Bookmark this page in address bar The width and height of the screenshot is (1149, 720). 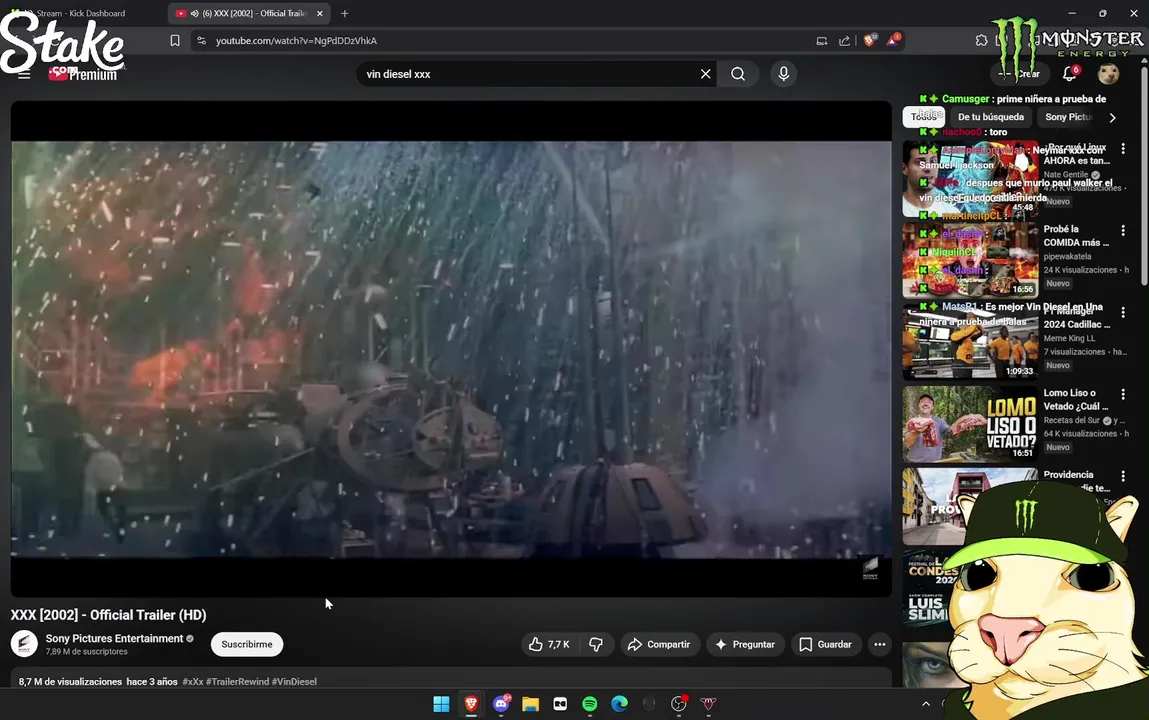[175, 41]
